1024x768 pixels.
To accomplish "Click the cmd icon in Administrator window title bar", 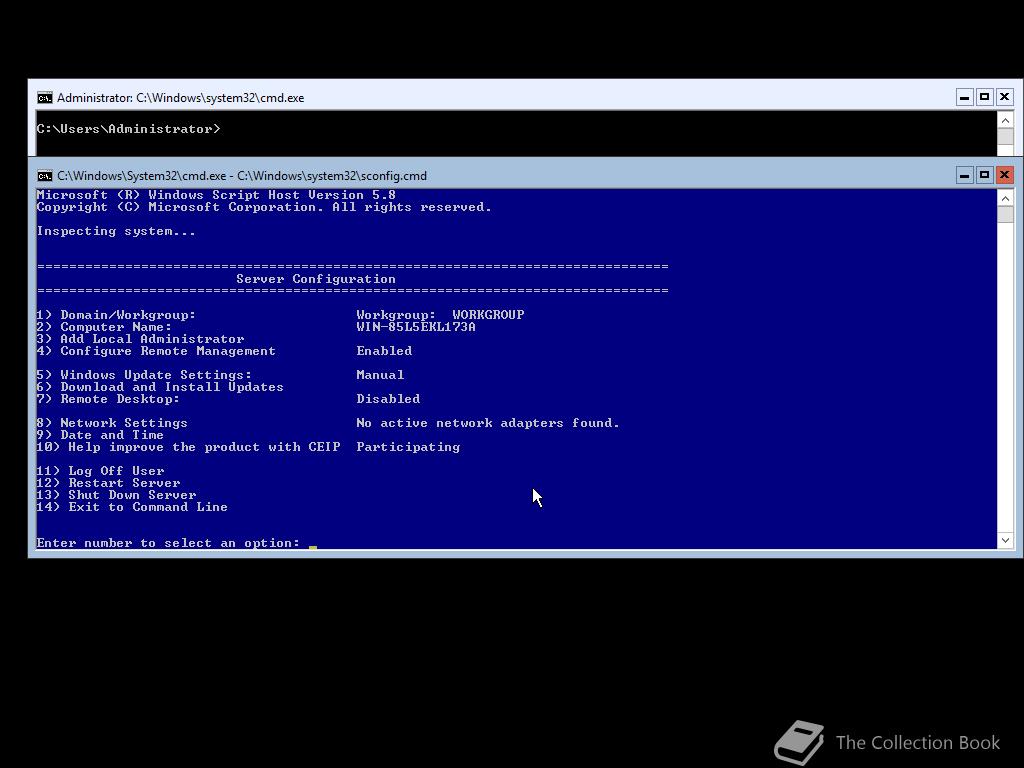I will click(44, 98).
